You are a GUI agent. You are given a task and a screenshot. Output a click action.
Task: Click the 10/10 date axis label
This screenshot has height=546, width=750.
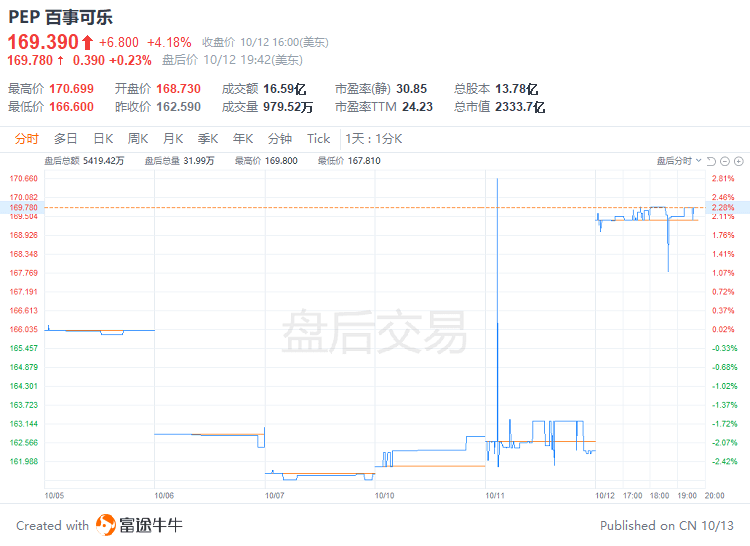385,496
